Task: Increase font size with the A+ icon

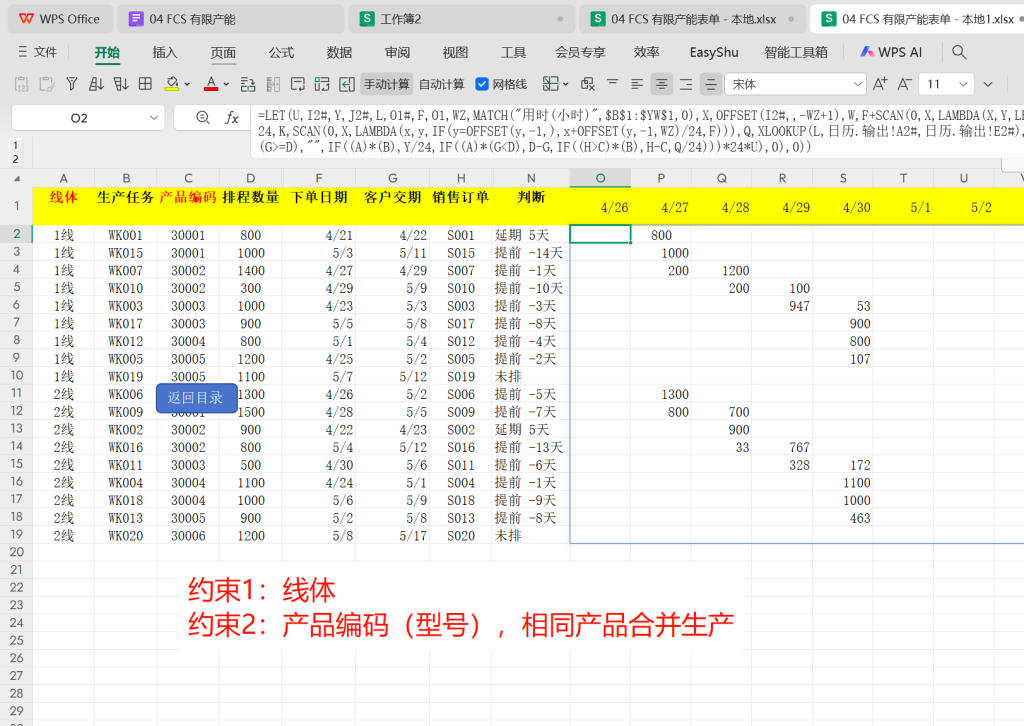Action: (880, 84)
